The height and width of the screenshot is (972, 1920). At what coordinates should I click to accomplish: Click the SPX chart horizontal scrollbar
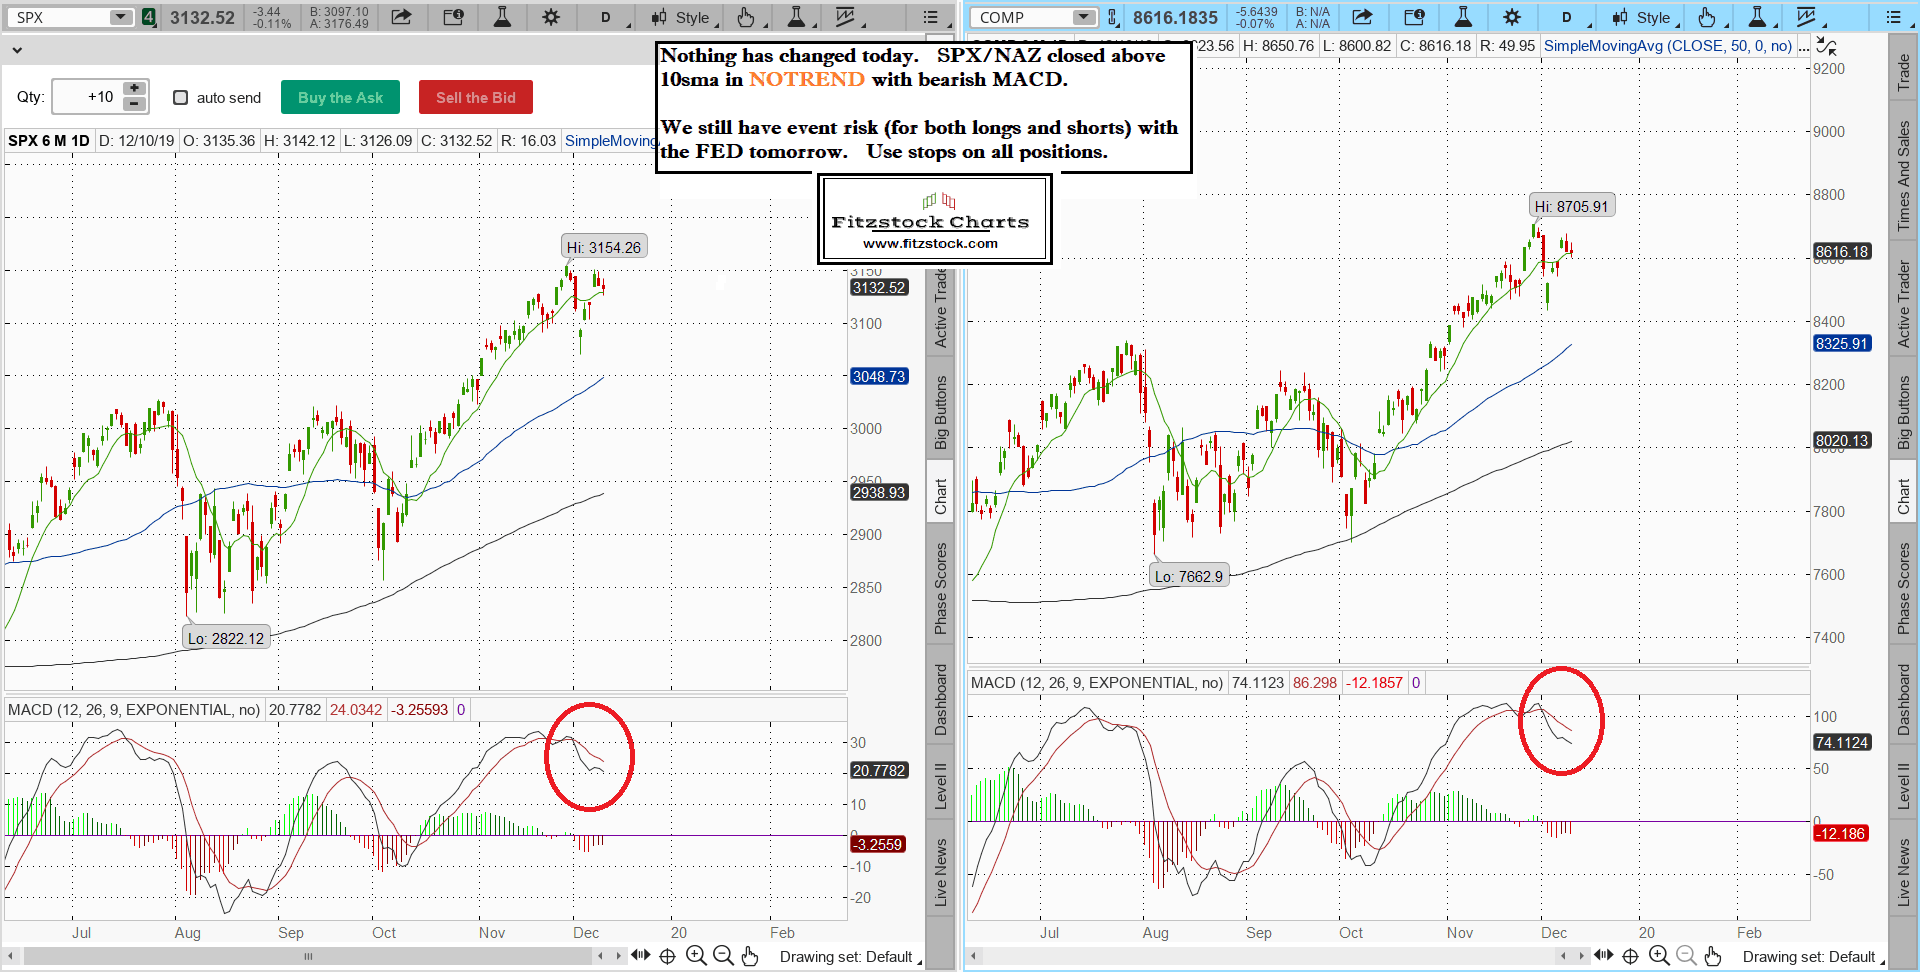click(308, 956)
